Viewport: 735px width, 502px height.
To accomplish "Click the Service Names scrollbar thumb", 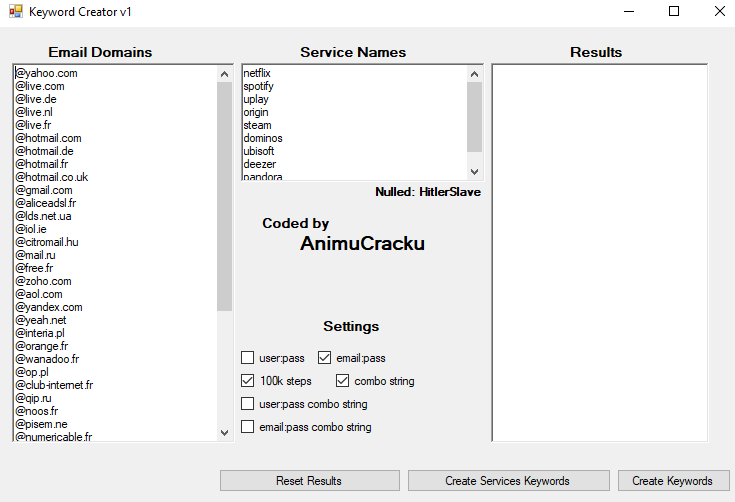I will point(474,114).
